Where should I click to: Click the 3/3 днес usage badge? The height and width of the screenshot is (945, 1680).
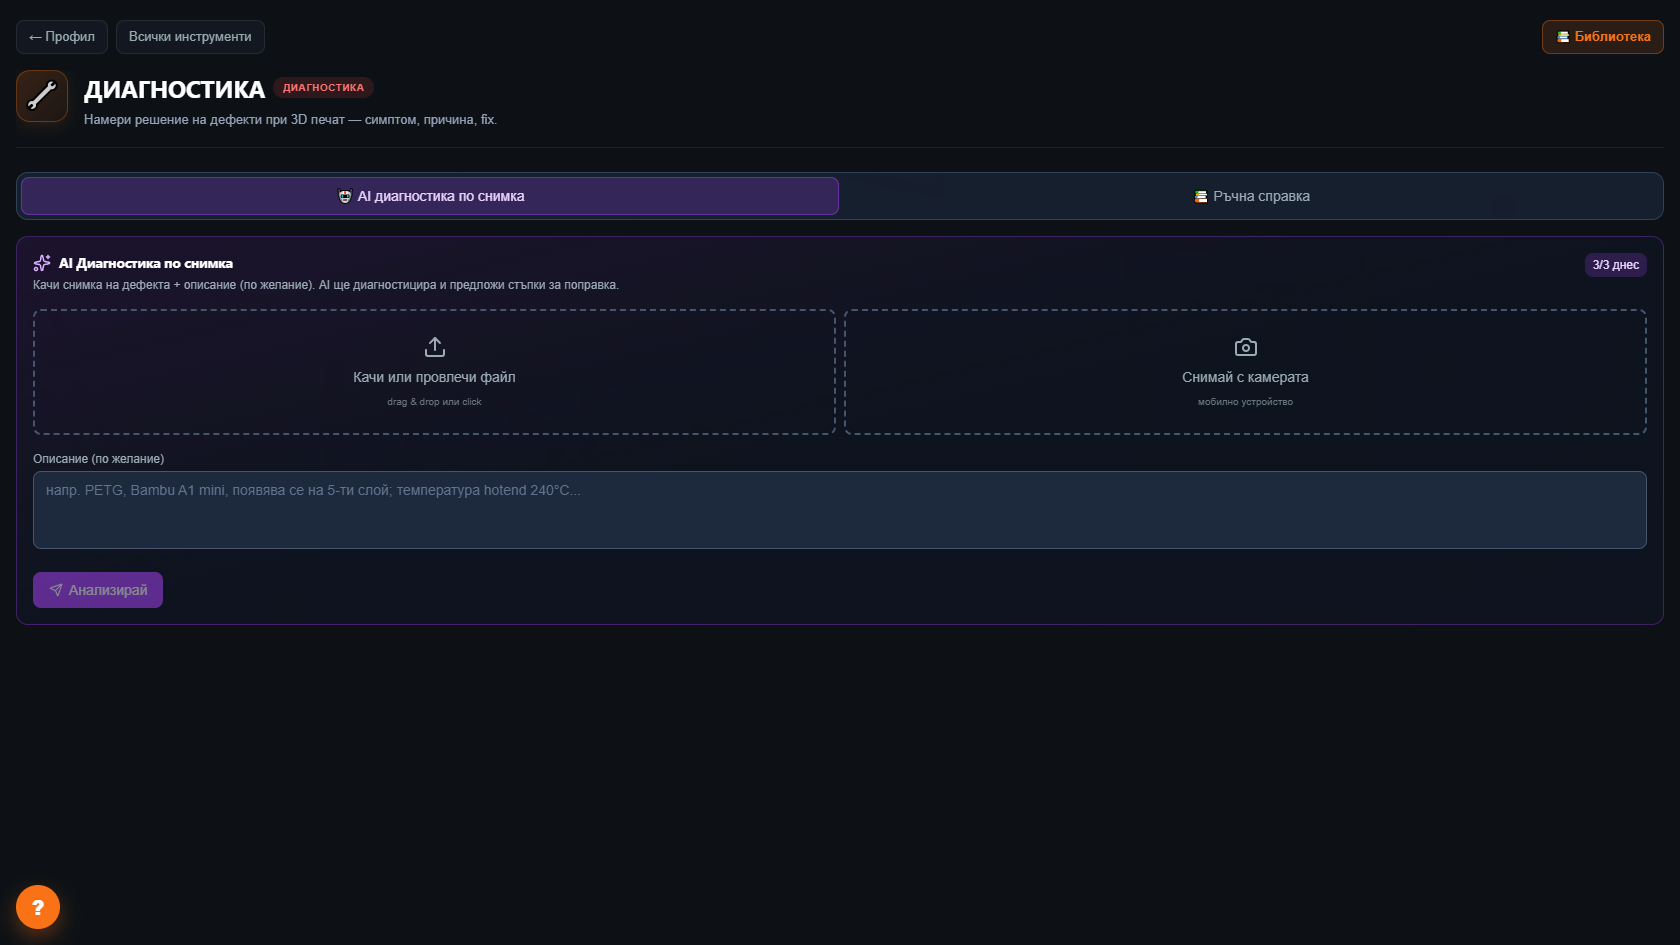1616,265
